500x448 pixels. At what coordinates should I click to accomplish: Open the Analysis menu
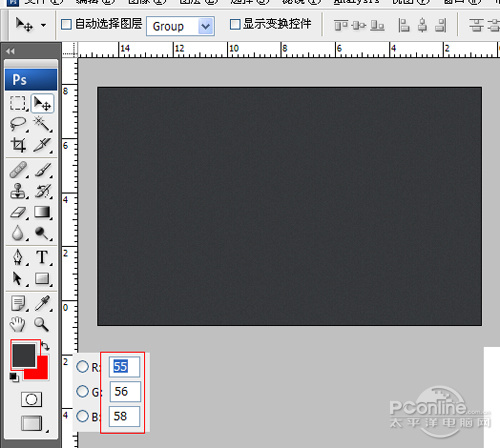(357, 2)
